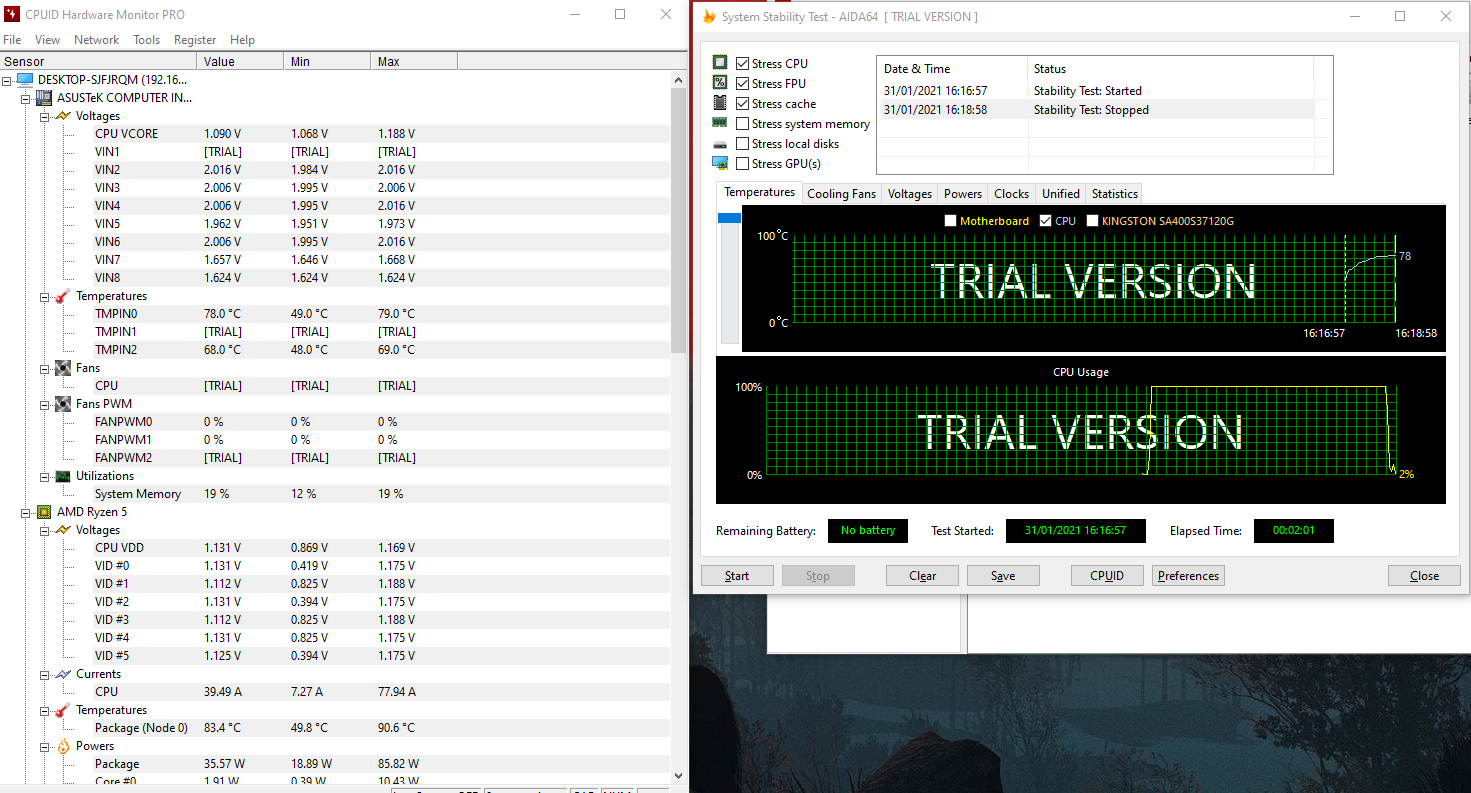Click the Fans PWM icon
Image resolution: width=1471 pixels, height=793 pixels.
[x=63, y=404]
